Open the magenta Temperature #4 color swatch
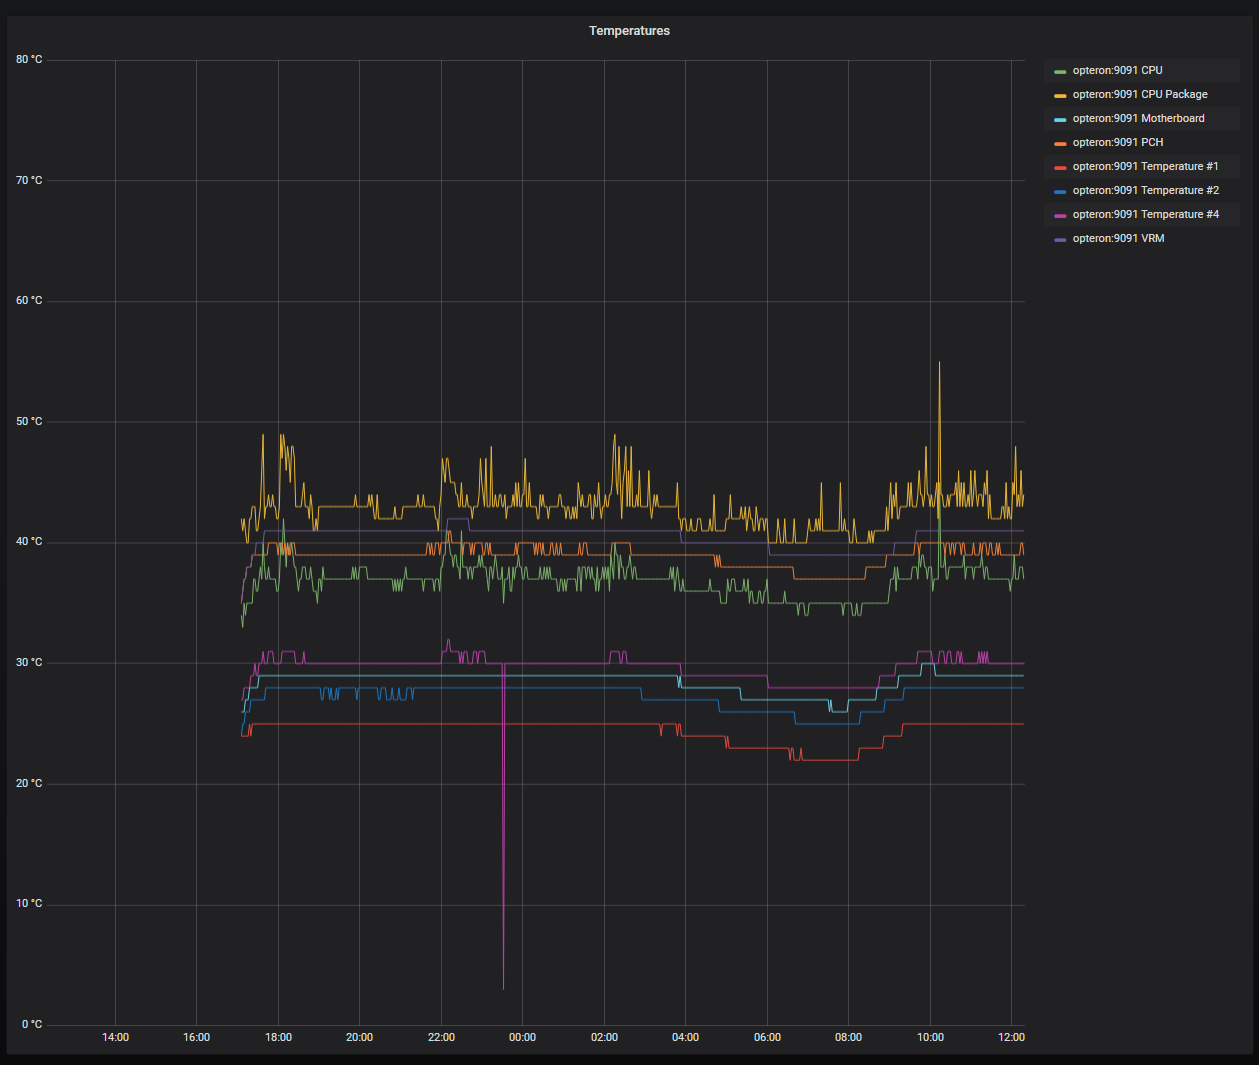This screenshot has width=1259, height=1065. pyautogui.click(x=1060, y=216)
